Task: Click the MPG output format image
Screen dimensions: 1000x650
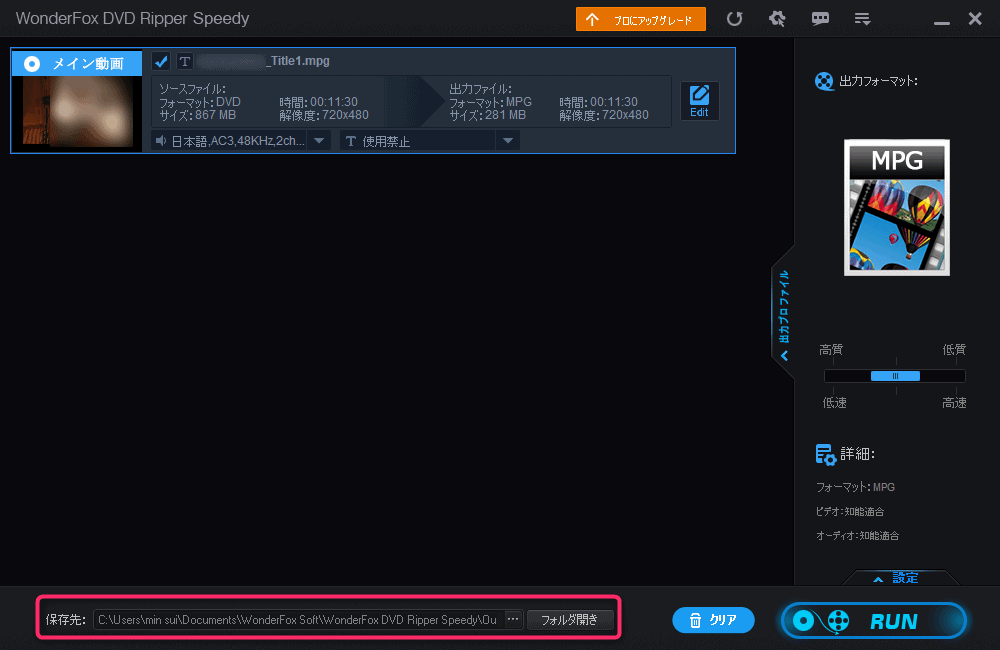Action: (896, 207)
